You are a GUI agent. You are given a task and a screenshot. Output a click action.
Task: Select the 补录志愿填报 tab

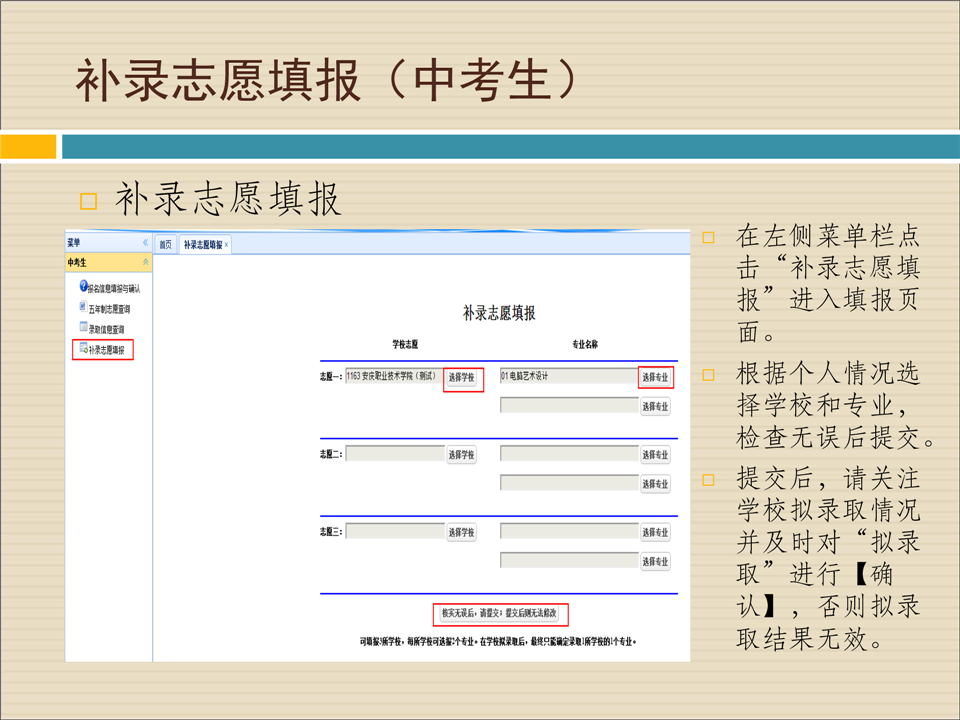pyautogui.click(x=202, y=245)
